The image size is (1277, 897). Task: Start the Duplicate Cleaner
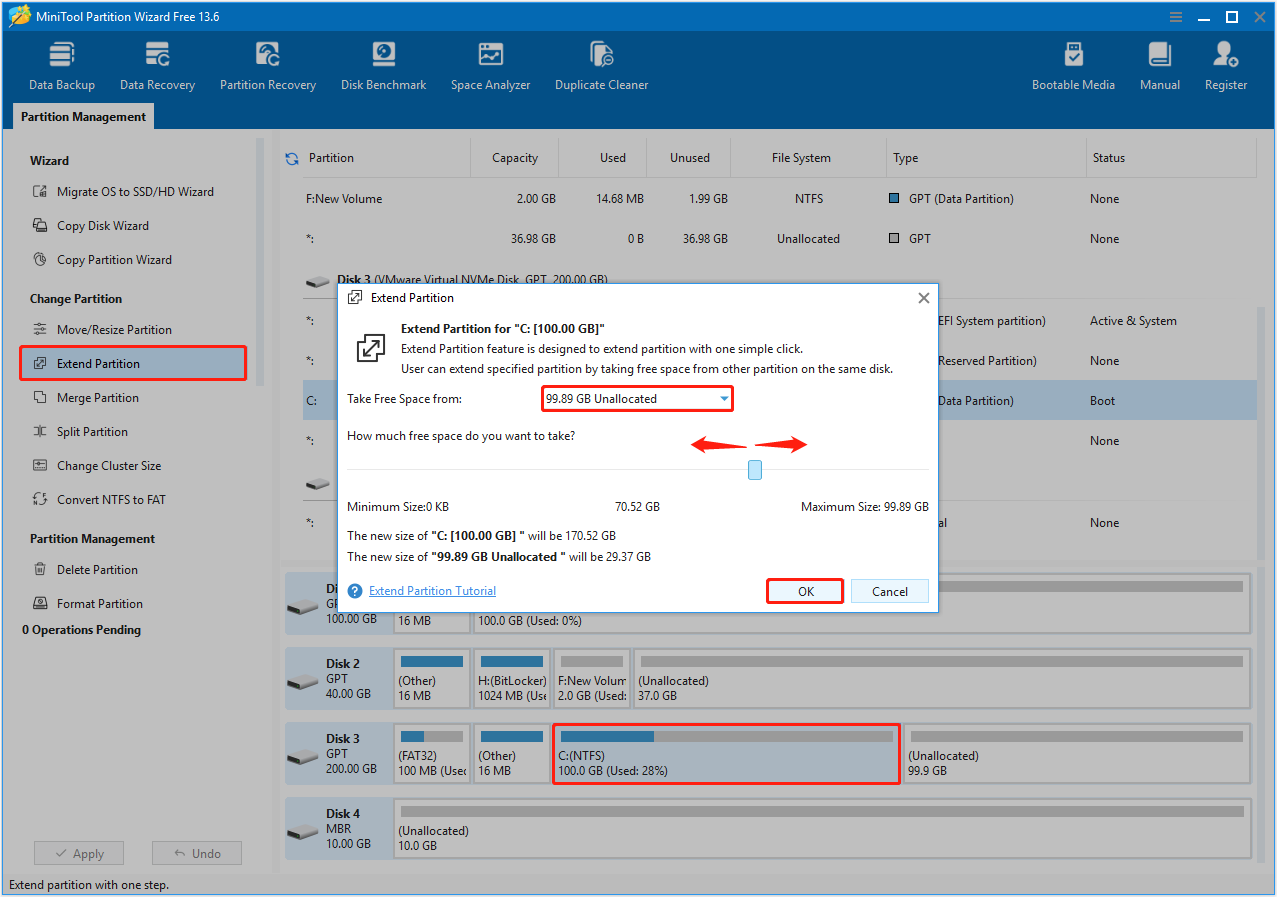click(601, 63)
